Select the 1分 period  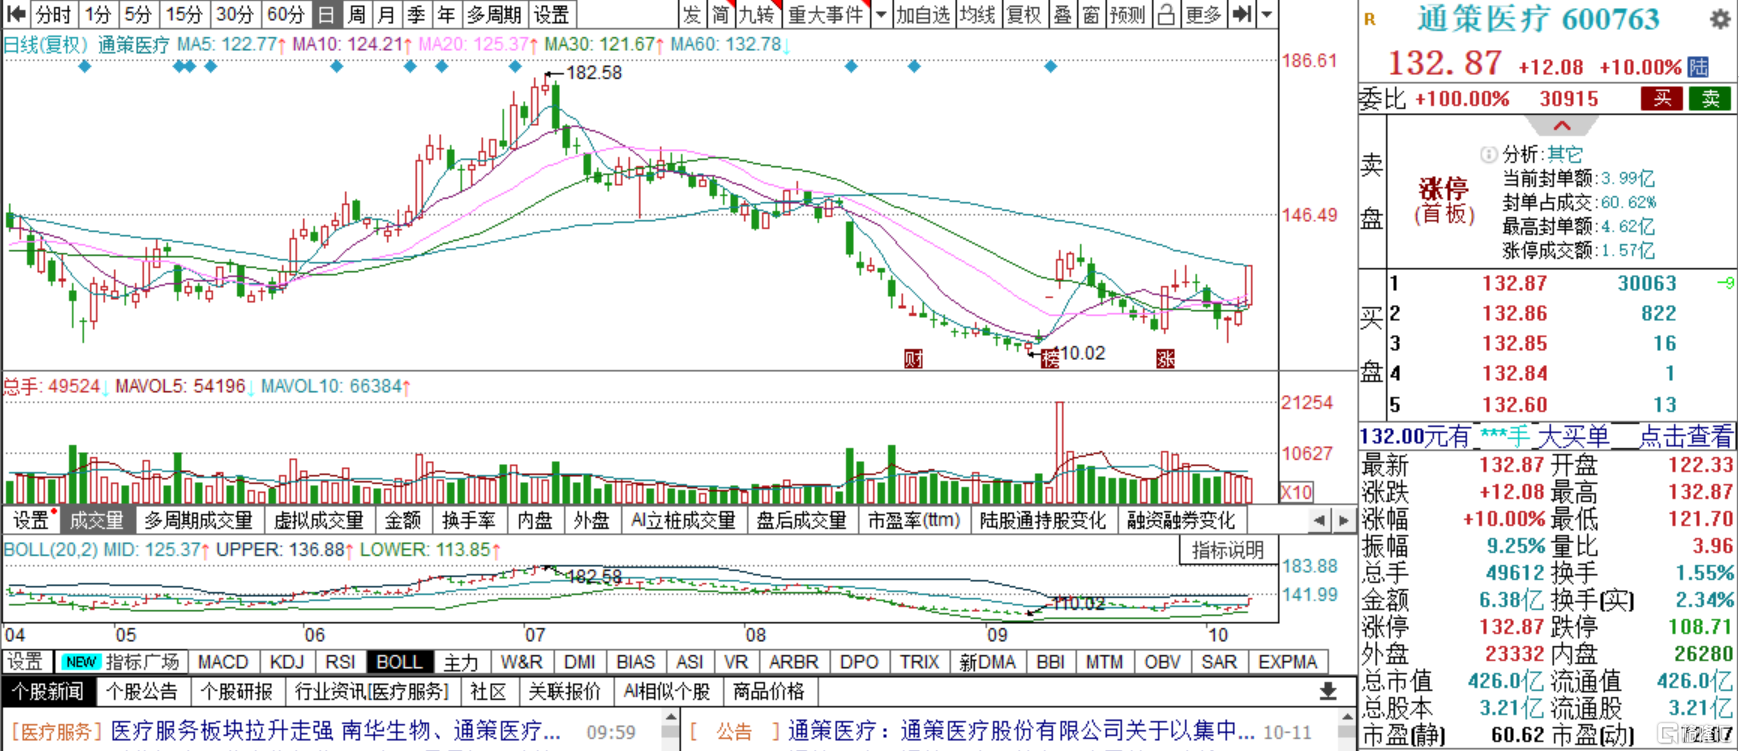pos(98,14)
